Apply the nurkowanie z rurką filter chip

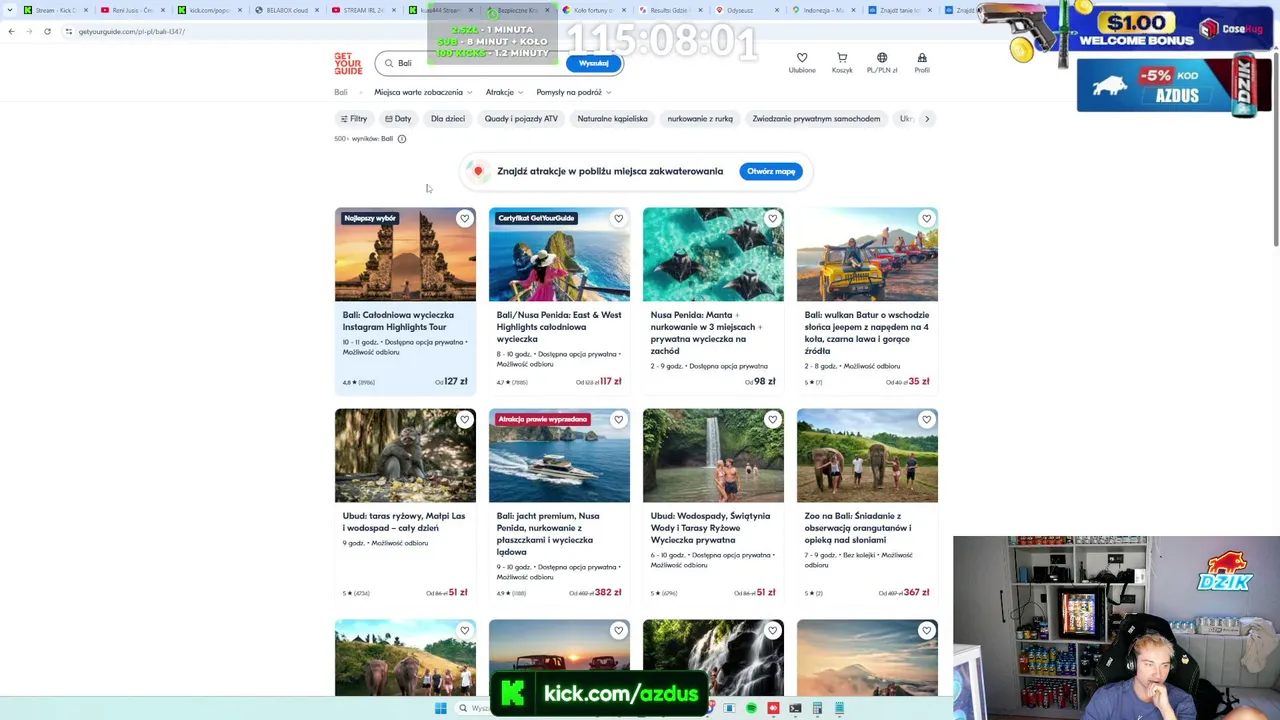point(700,119)
